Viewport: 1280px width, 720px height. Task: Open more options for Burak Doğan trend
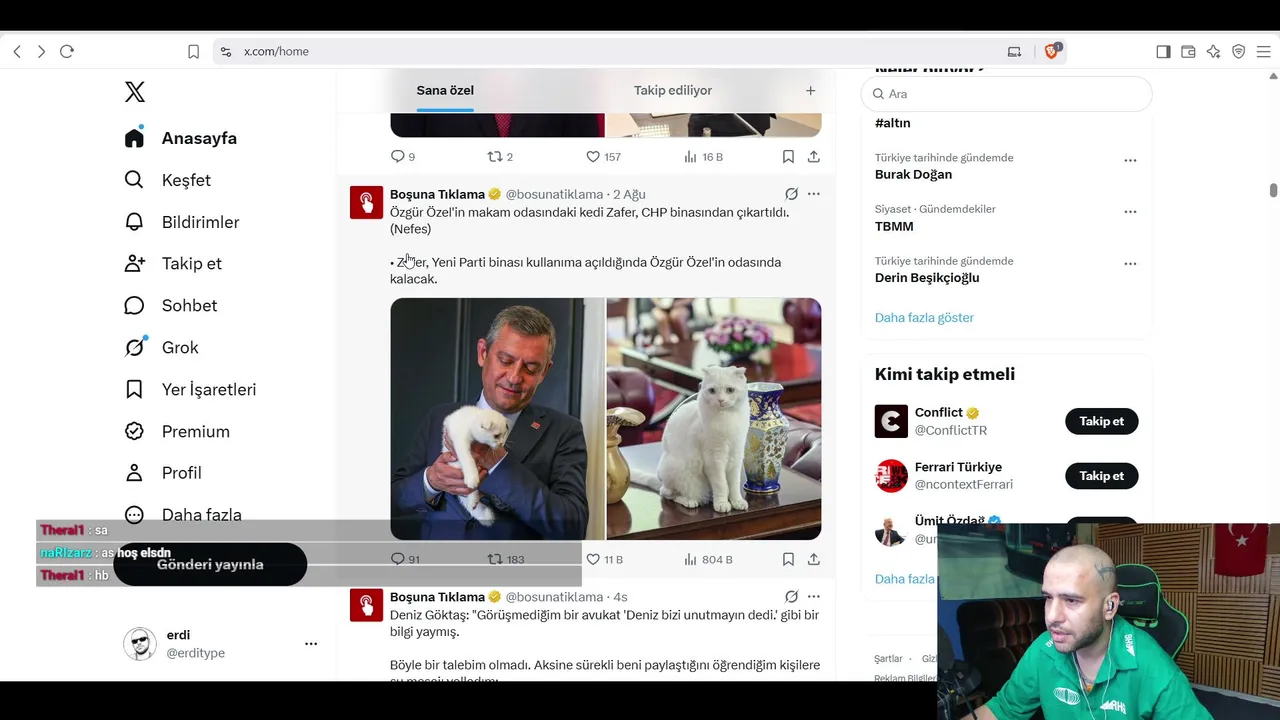point(1130,160)
